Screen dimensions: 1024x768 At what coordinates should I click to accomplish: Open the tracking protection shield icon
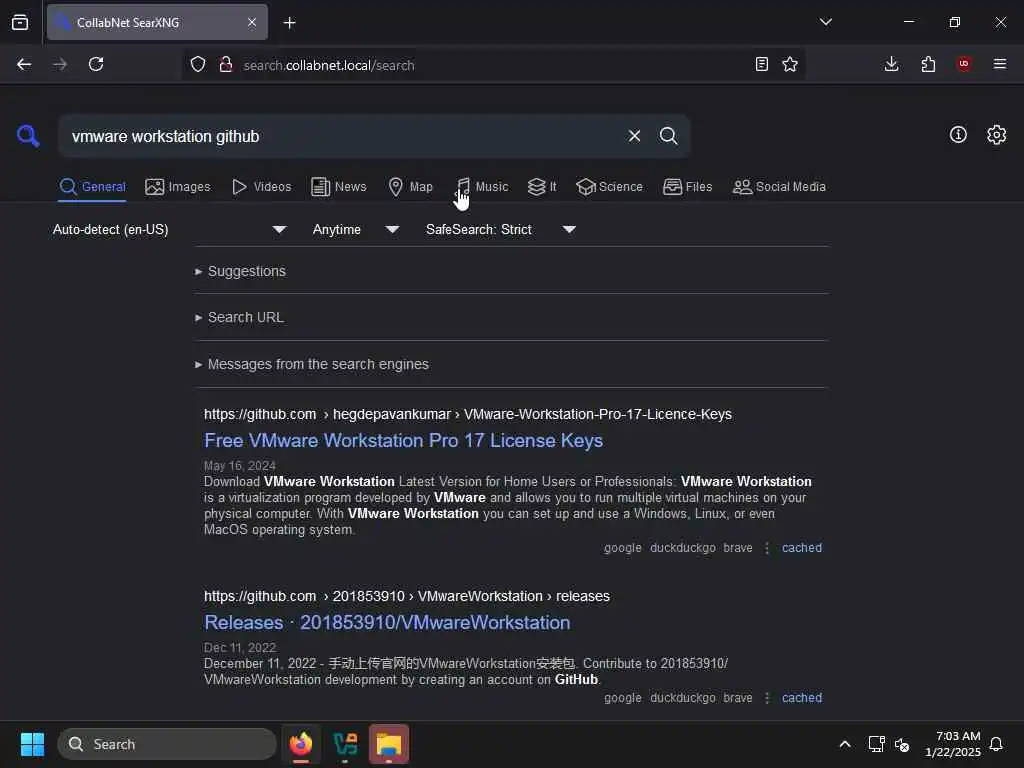[x=198, y=65]
